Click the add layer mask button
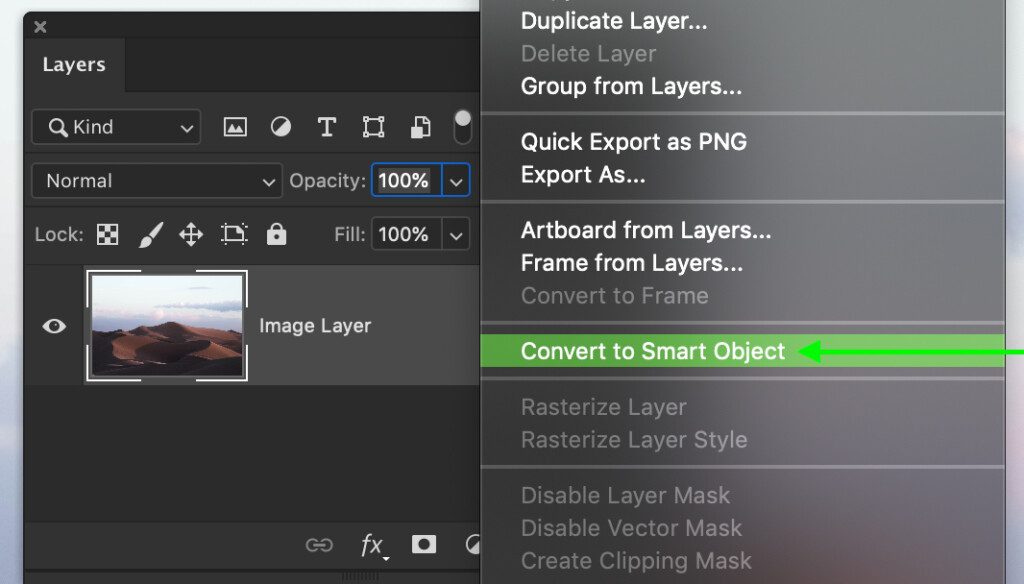The height and width of the screenshot is (584, 1024). coord(424,544)
